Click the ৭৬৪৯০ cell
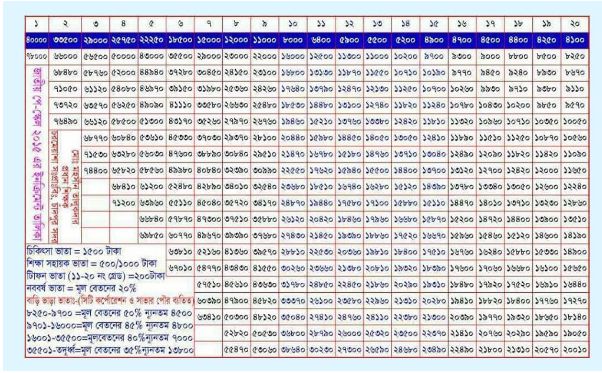The width and height of the screenshot is (602, 373). coord(65,121)
